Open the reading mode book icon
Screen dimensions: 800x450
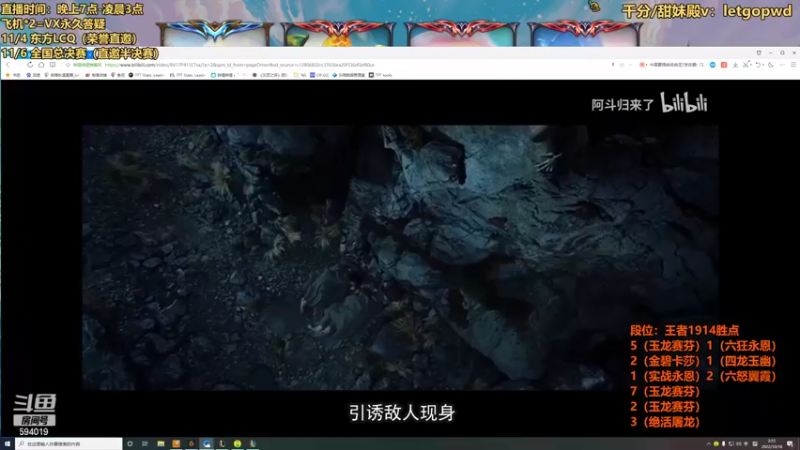tap(53, 65)
